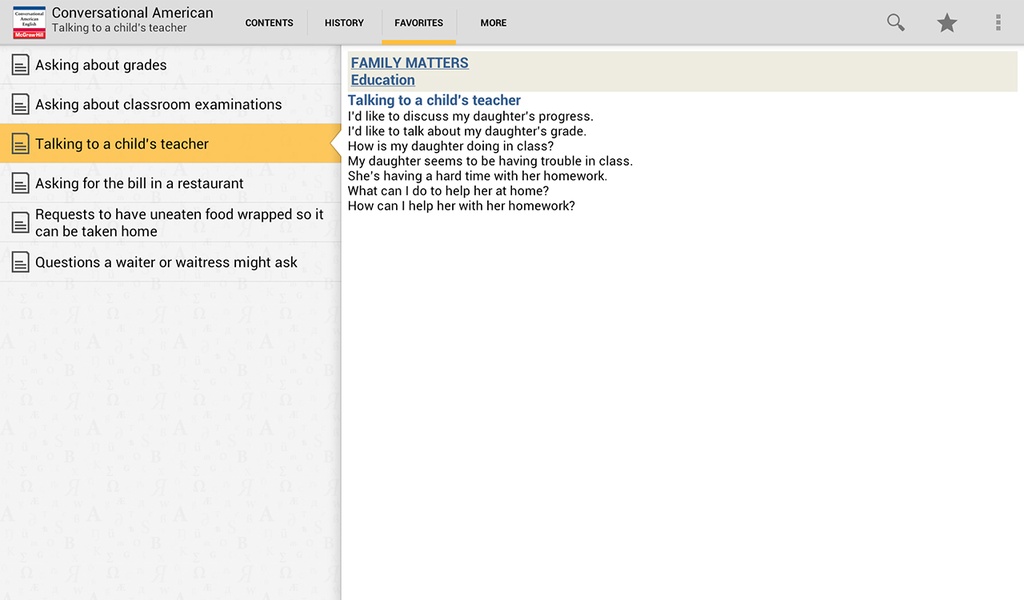Click phrase 'I'd like to discuss my daughter's progress.'

tap(470, 116)
